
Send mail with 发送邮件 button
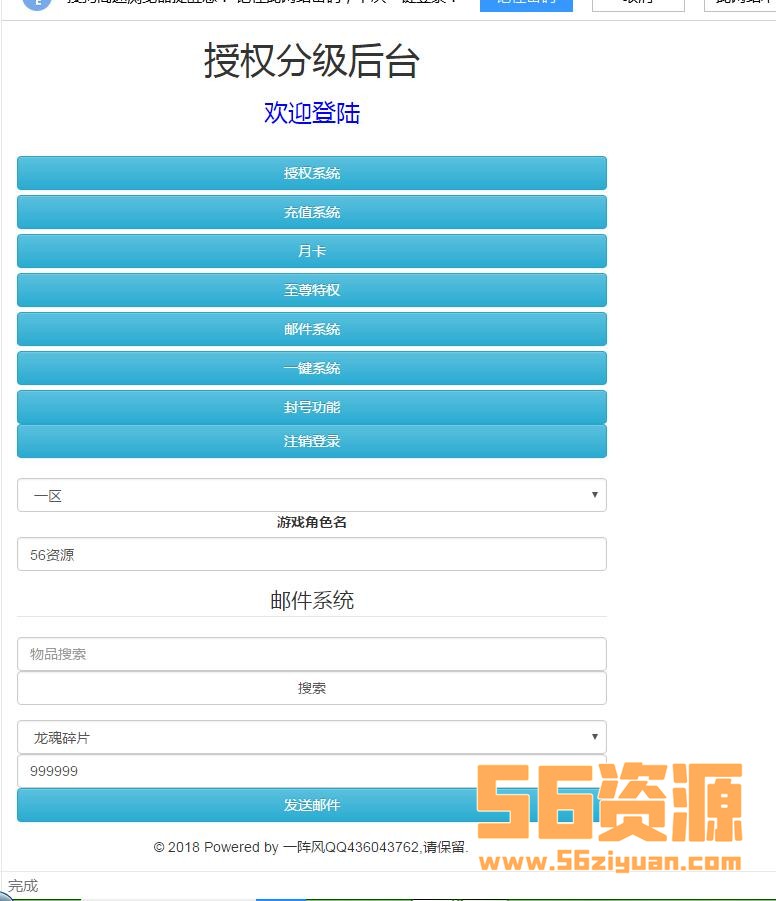(311, 805)
